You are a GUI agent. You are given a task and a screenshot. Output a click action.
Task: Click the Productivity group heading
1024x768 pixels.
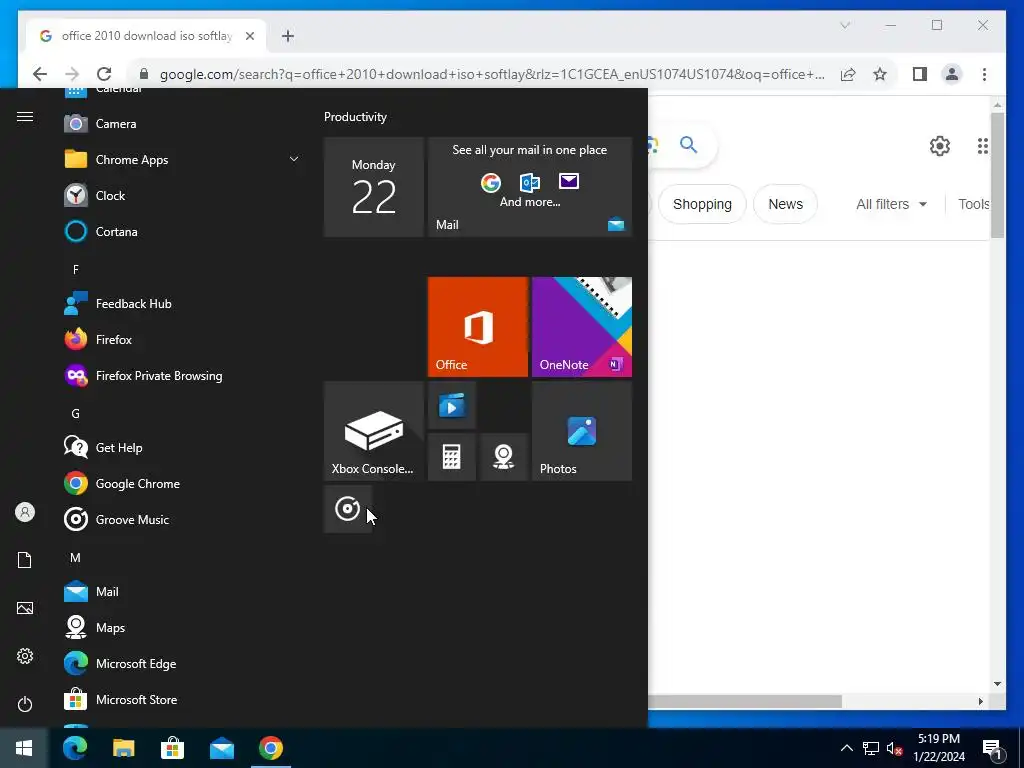click(355, 117)
